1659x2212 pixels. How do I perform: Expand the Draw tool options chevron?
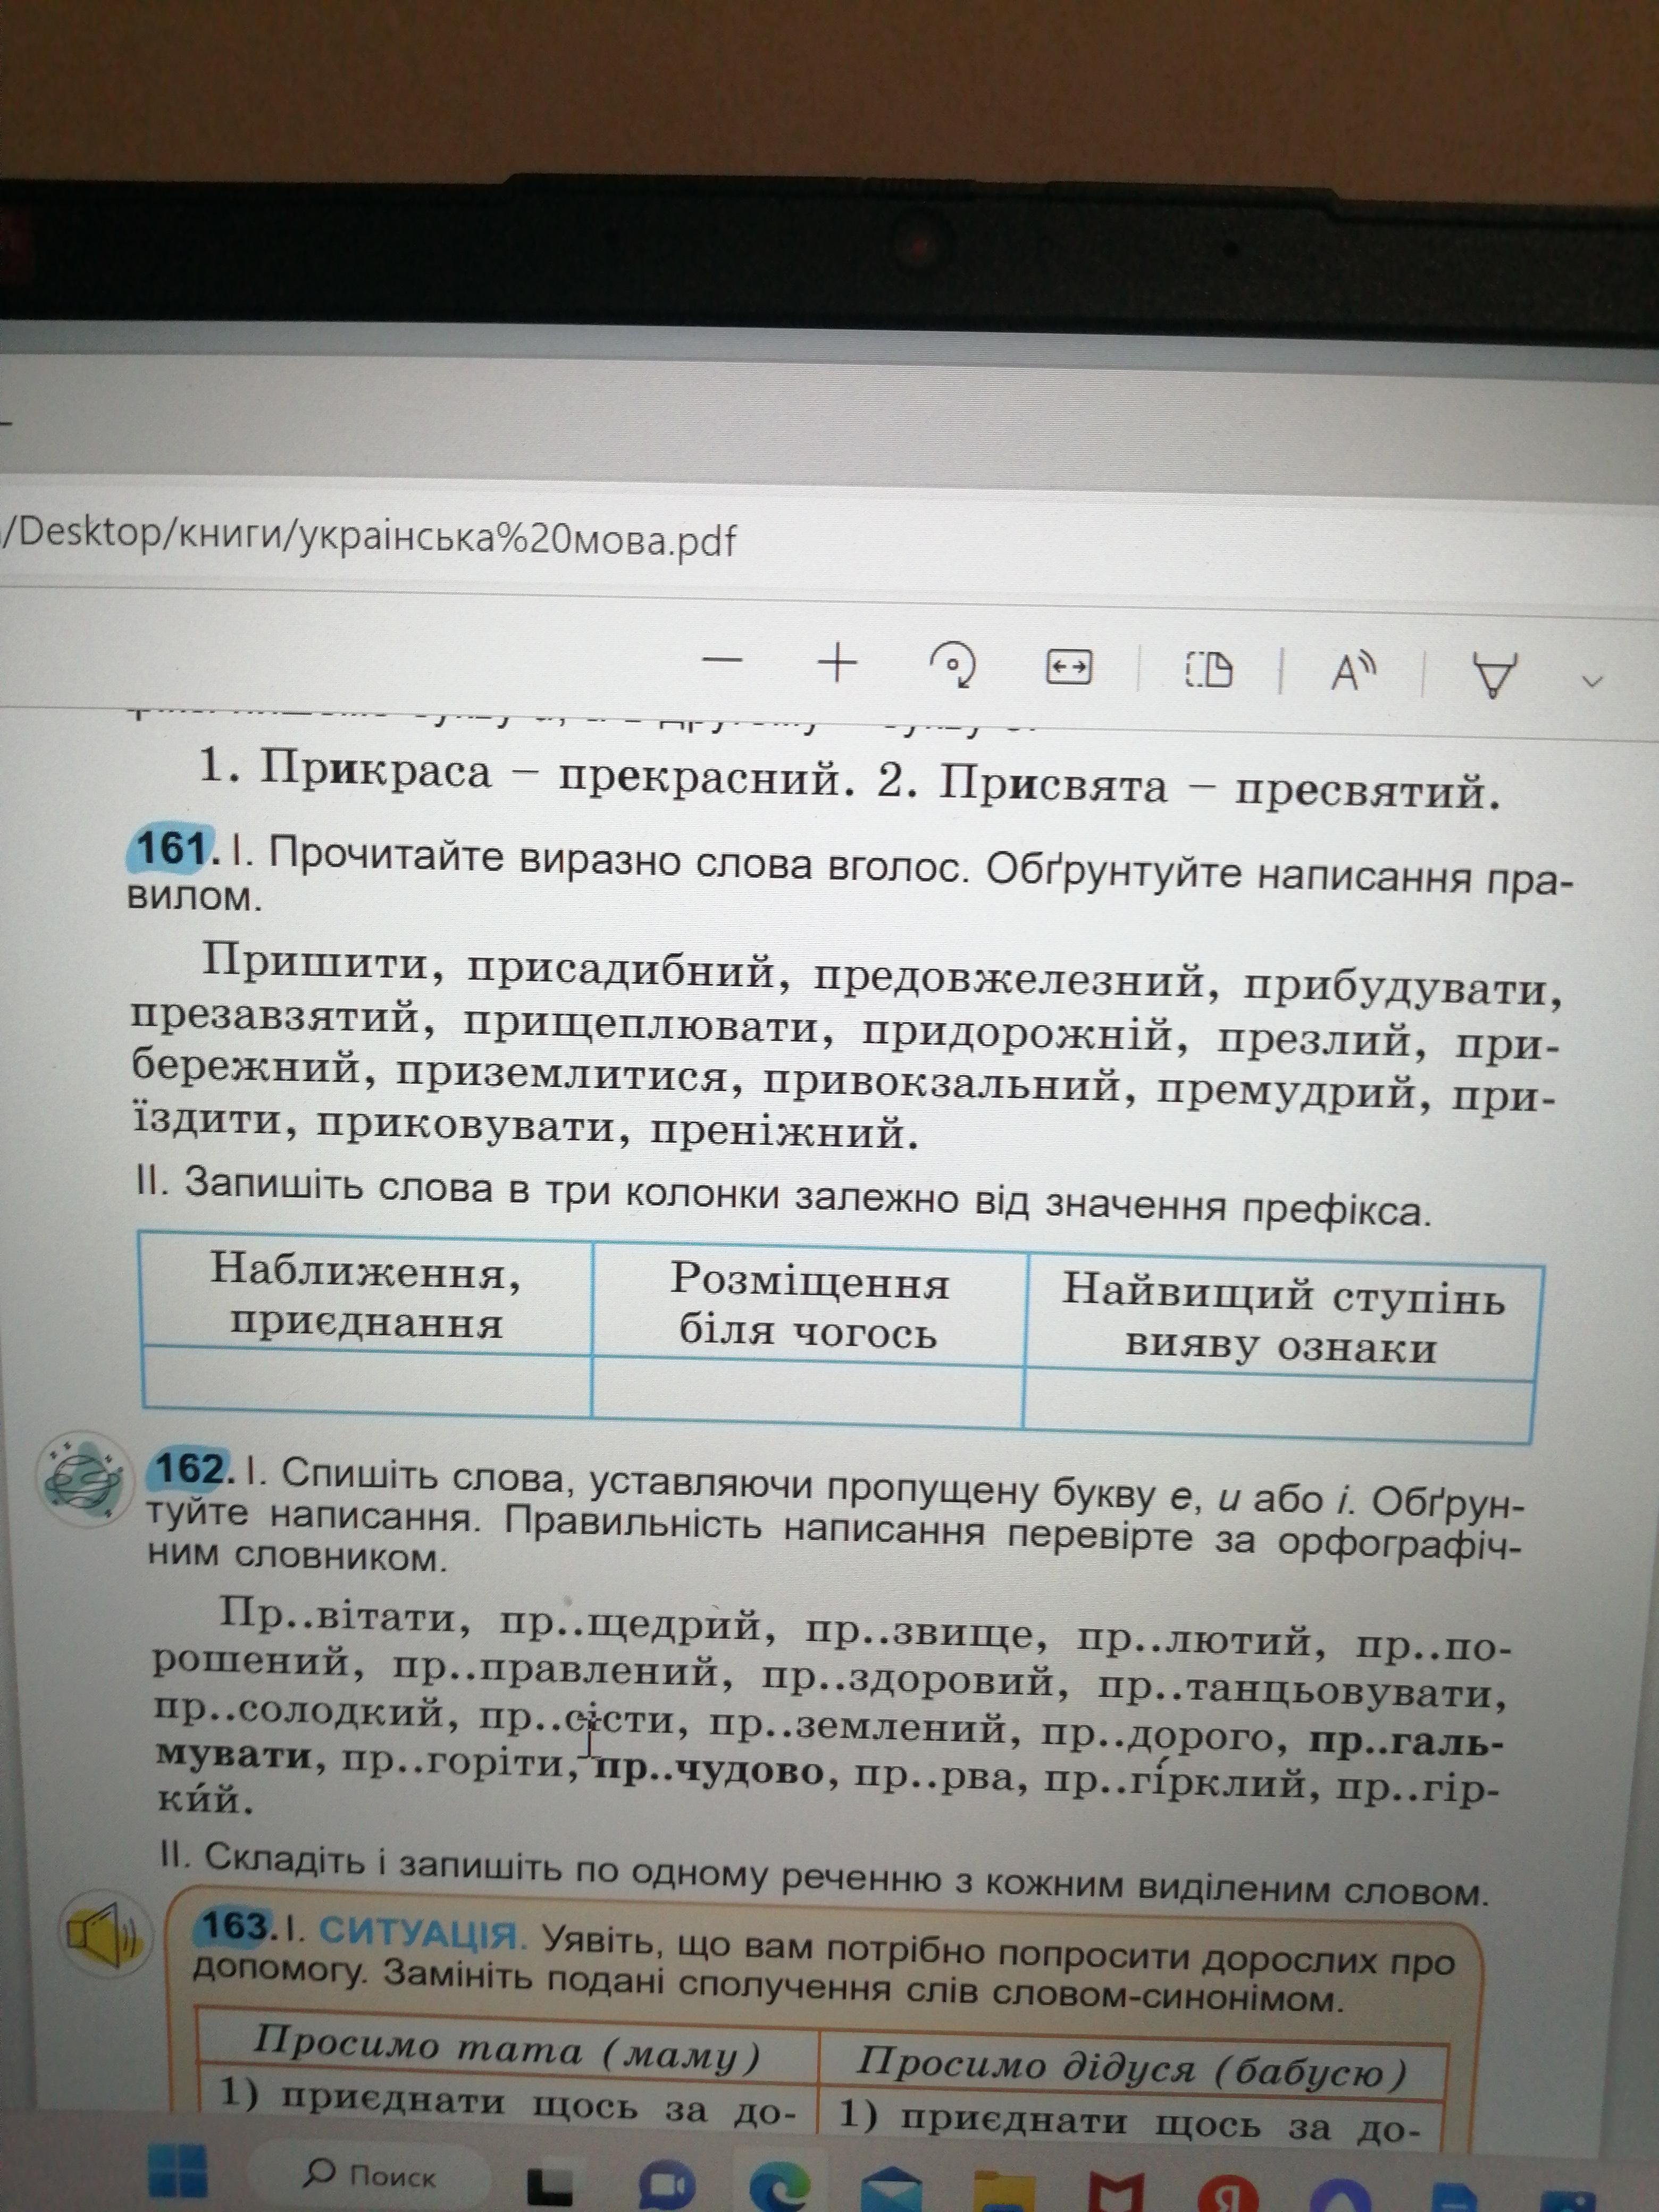pyautogui.click(x=1592, y=682)
